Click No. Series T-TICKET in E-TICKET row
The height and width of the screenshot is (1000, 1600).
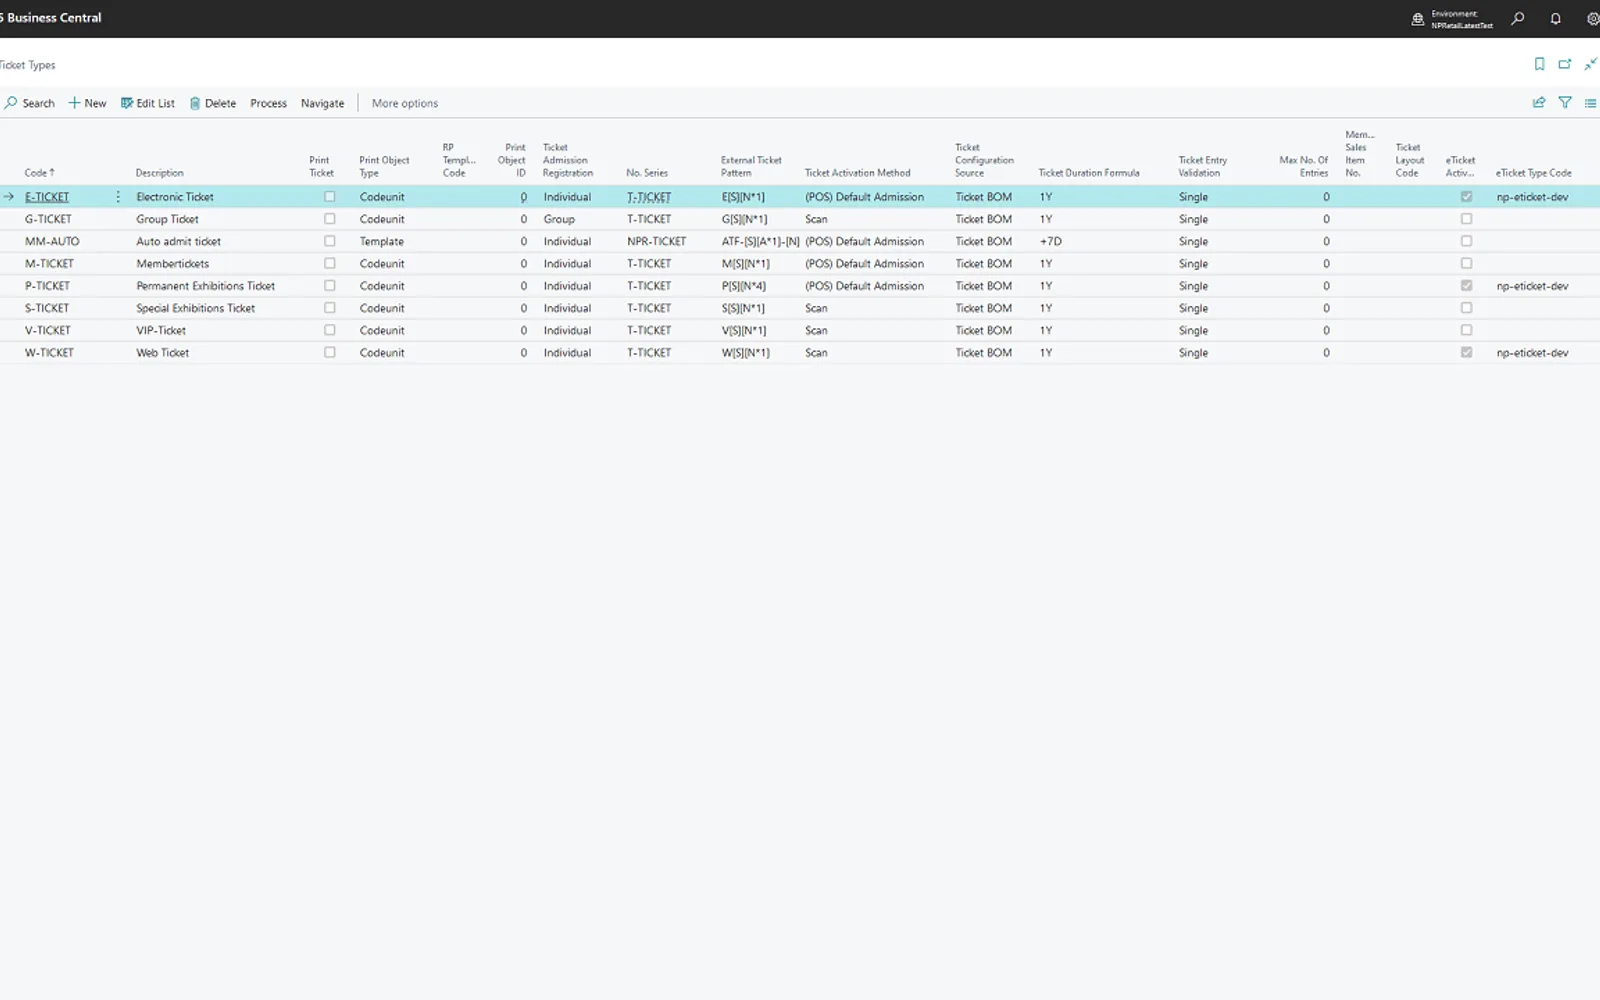[x=649, y=197]
